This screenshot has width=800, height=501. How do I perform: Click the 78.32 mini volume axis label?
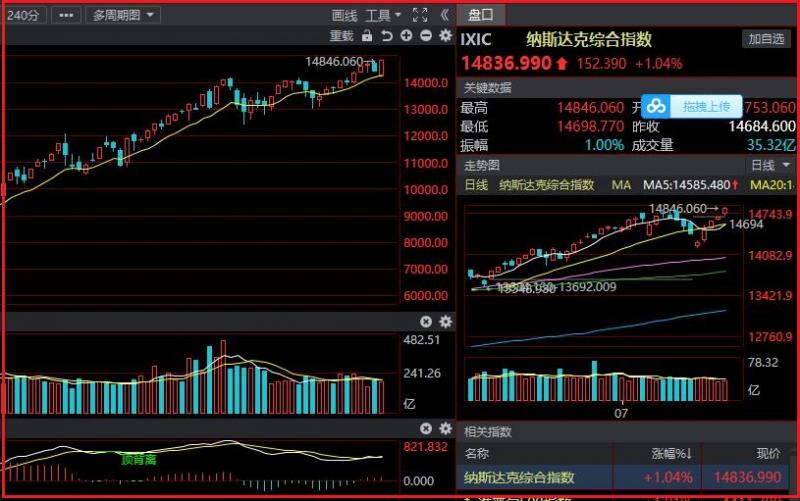click(x=763, y=363)
